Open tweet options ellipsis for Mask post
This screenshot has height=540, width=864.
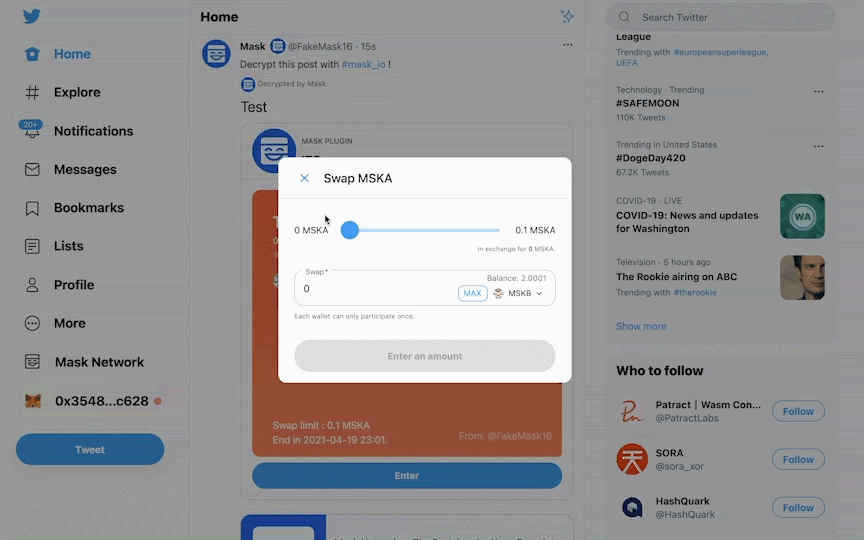(568, 45)
